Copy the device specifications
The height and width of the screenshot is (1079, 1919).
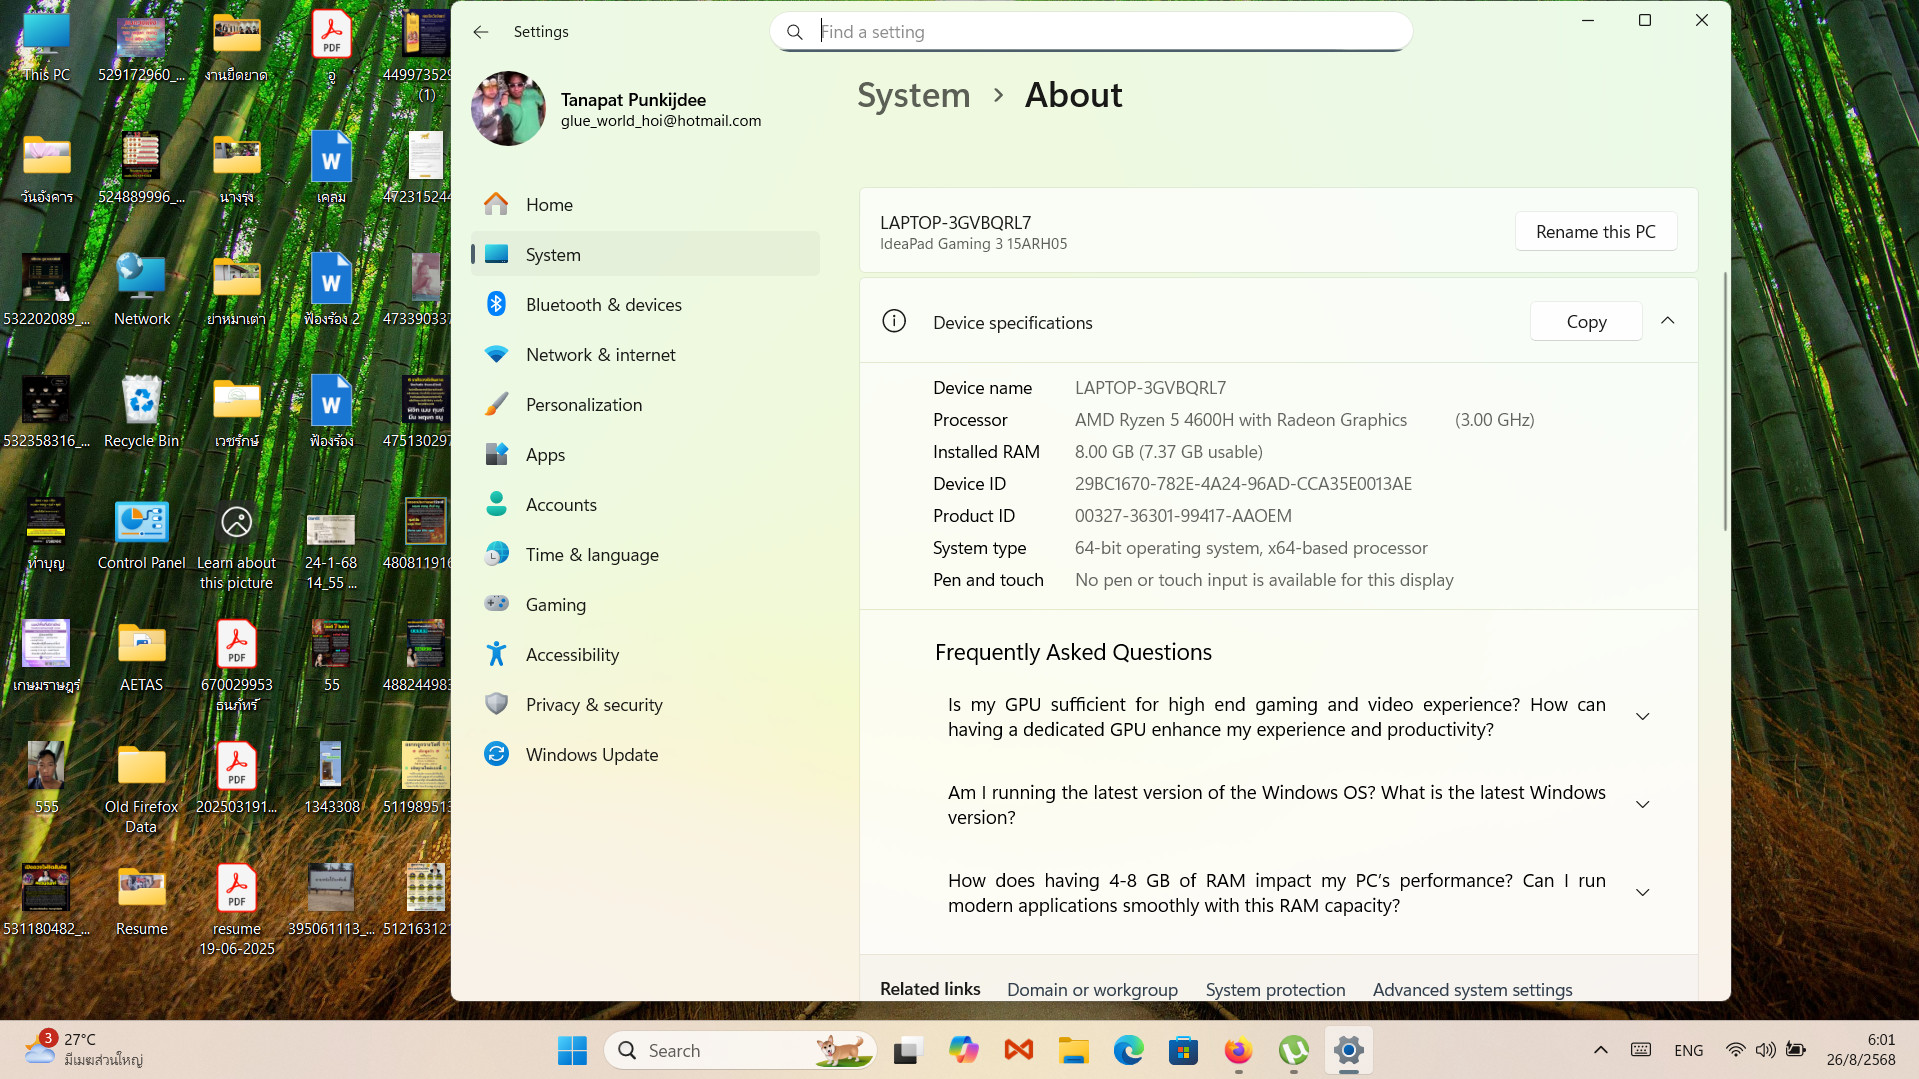pos(1586,322)
